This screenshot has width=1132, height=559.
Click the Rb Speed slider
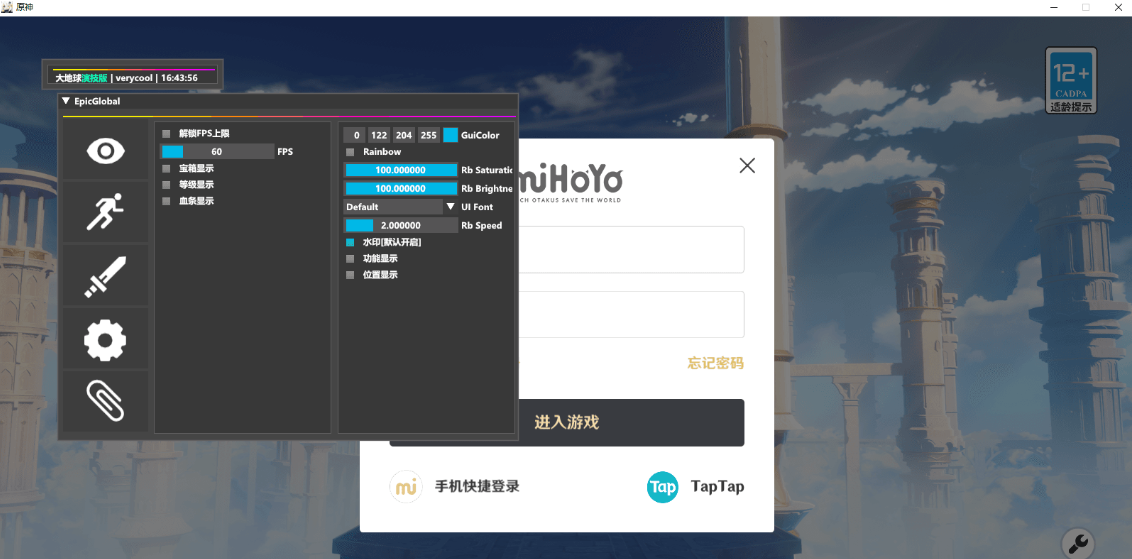click(400, 225)
